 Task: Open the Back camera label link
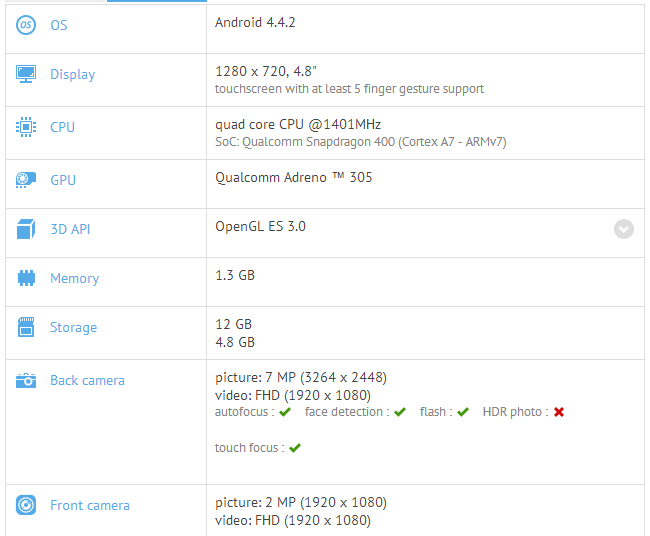tap(87, 380)
